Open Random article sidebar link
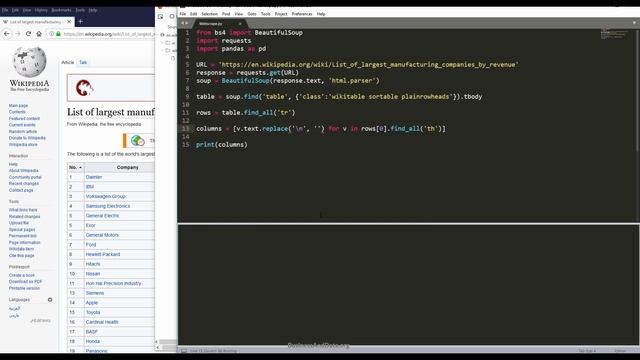The height and width of the screenshot is (360, 640). click(23, 131)
